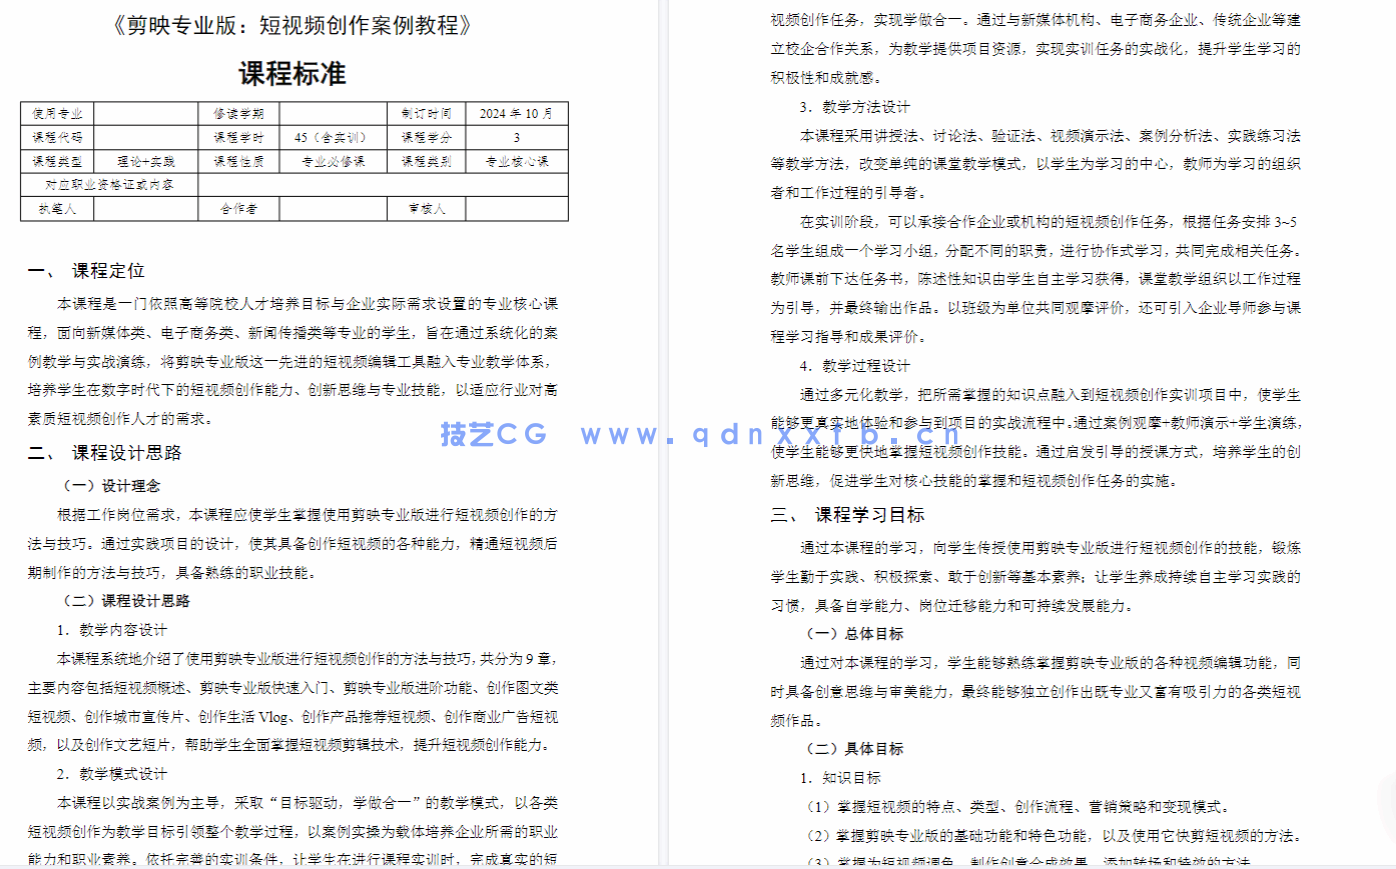
Task: Click the 理论+实践 table cell
Action: [x=146, y=161]
